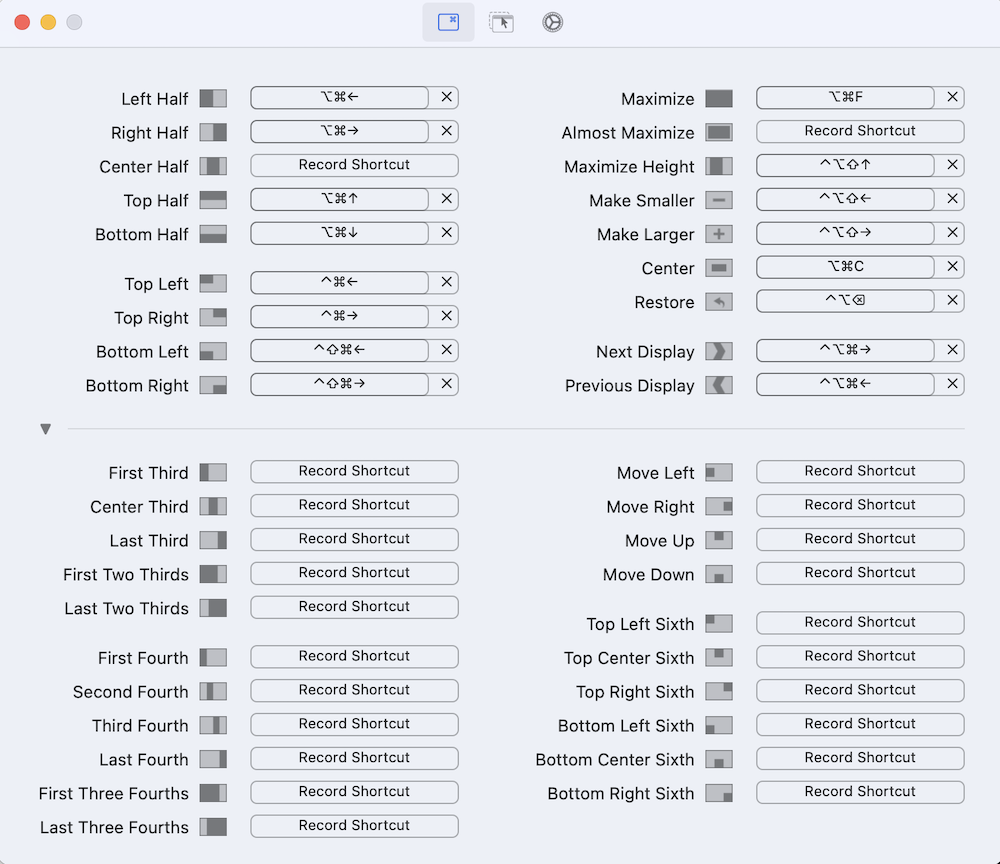Record a shortcut for Bottom Center Sixth
Viewport: 1000px width, 864px height.
click(860, 757)
